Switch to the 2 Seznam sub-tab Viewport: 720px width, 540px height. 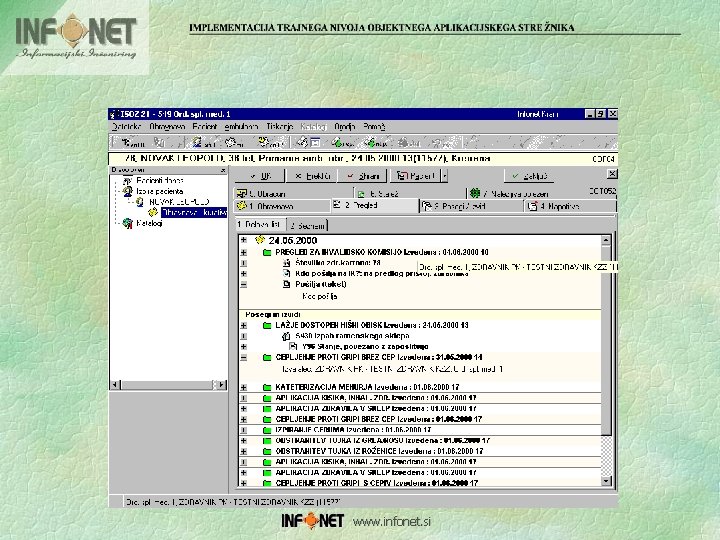tap(307, 225)
